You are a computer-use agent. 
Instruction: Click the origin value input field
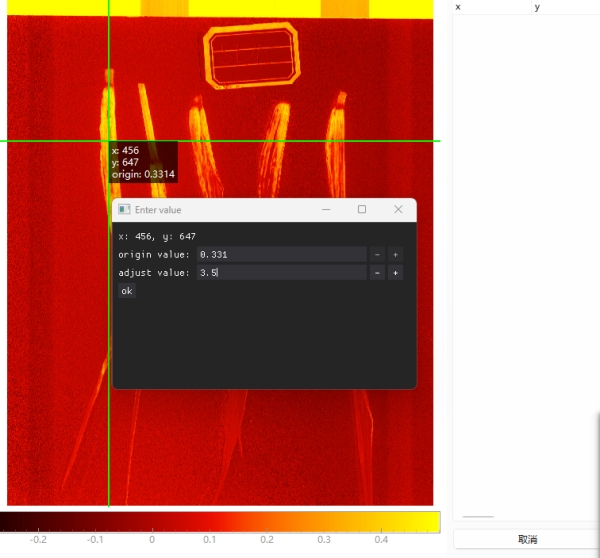(x=281, y=255)
